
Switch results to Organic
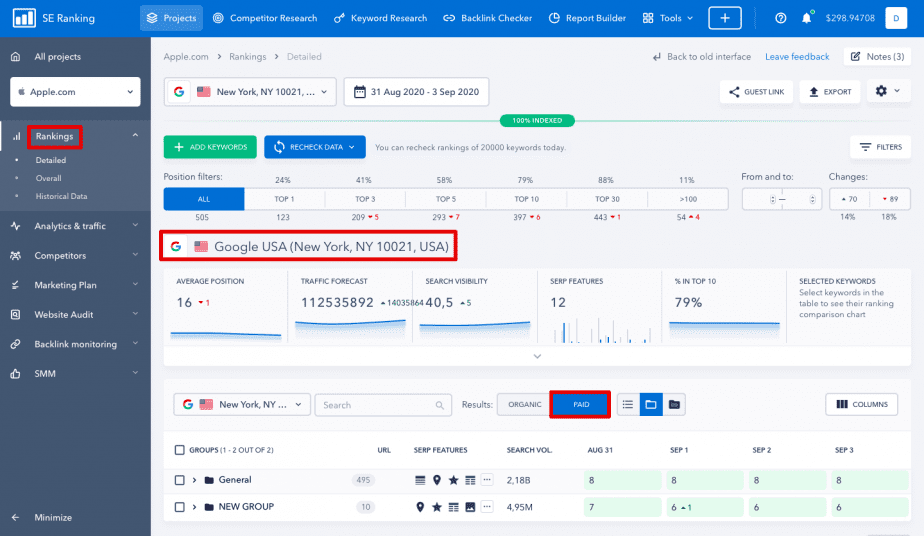524,405
